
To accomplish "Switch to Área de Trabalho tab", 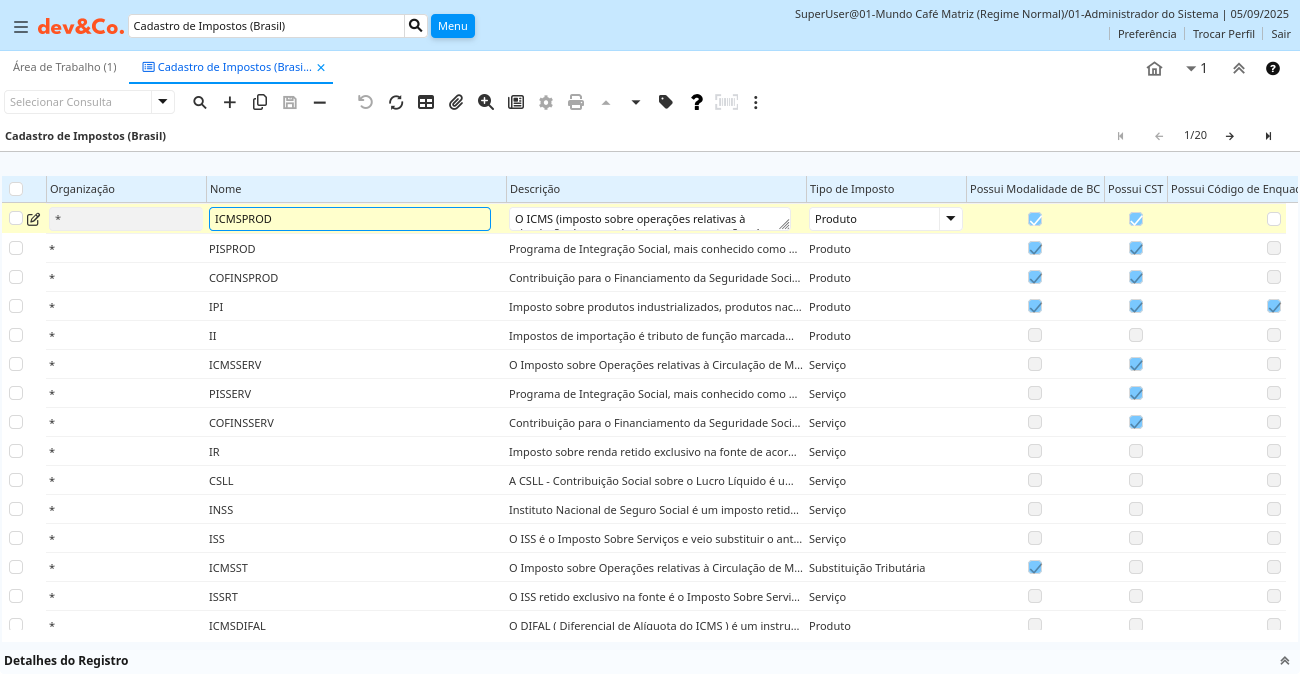I will pyautogui.click(x=64, y=67).
